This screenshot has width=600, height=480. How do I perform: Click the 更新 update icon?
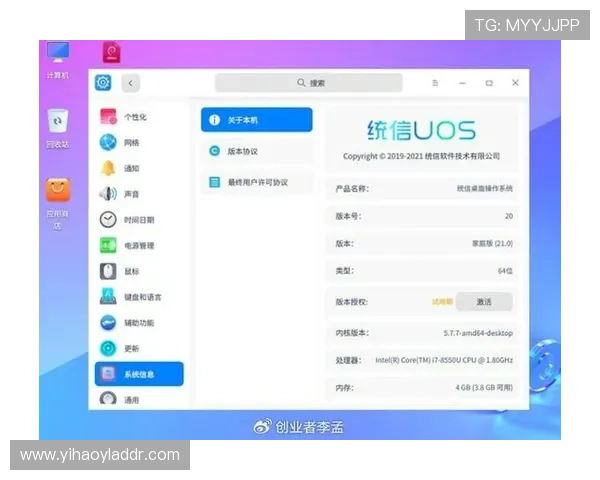point(108,348)
